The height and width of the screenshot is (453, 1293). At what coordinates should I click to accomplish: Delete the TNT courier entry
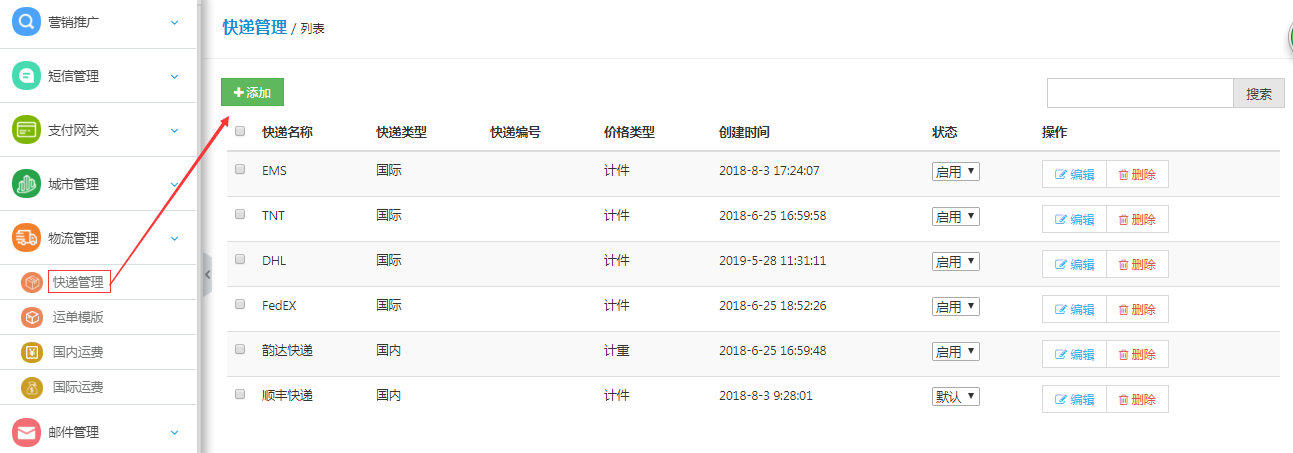pyautogui.click(x=1137, y=219)
